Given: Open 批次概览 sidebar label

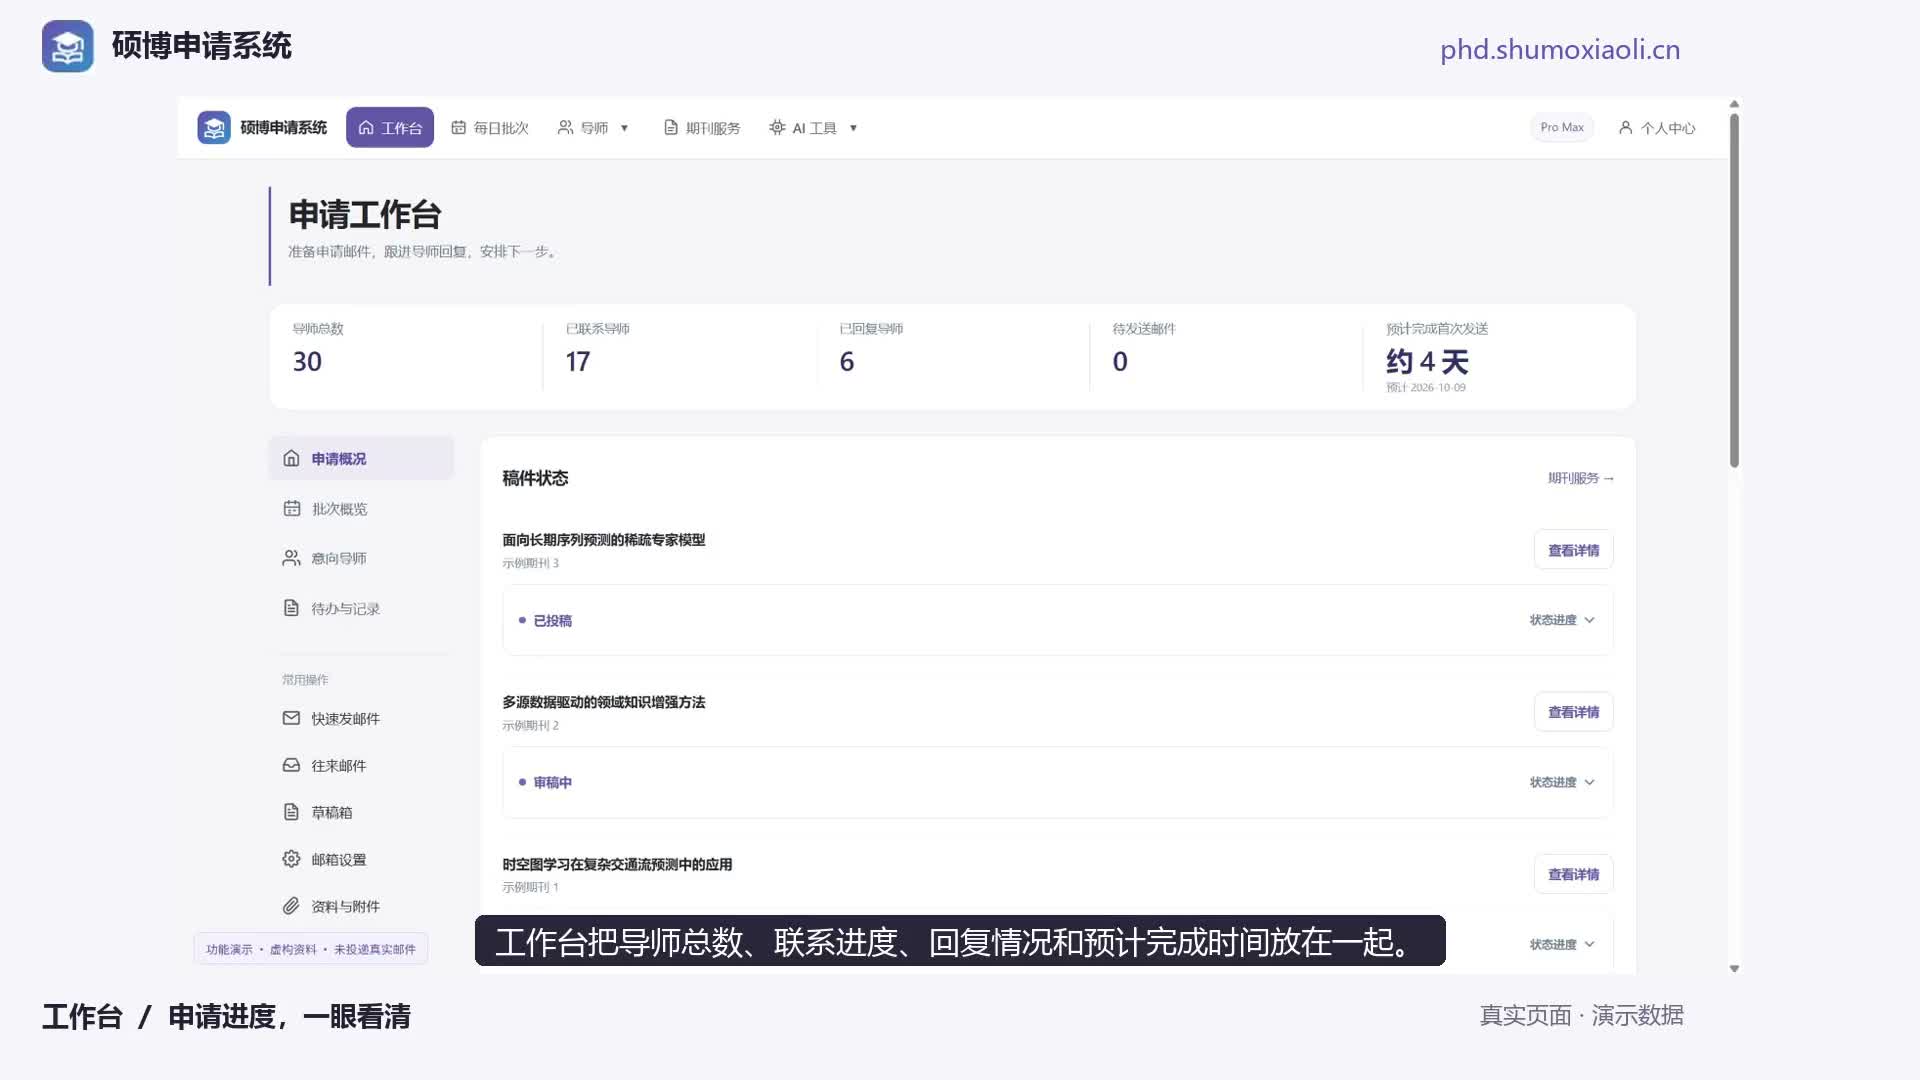Looking at the screenshot, I should pos(339,509).
